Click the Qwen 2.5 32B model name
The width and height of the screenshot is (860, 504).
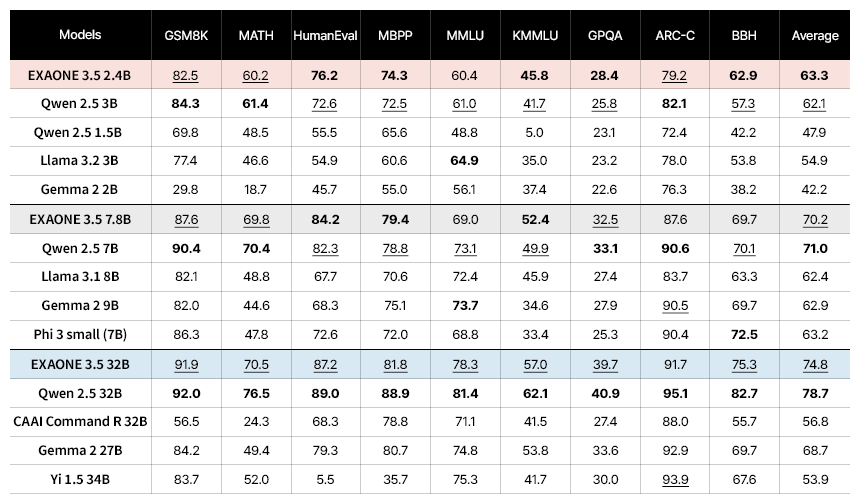click(80, 392)
